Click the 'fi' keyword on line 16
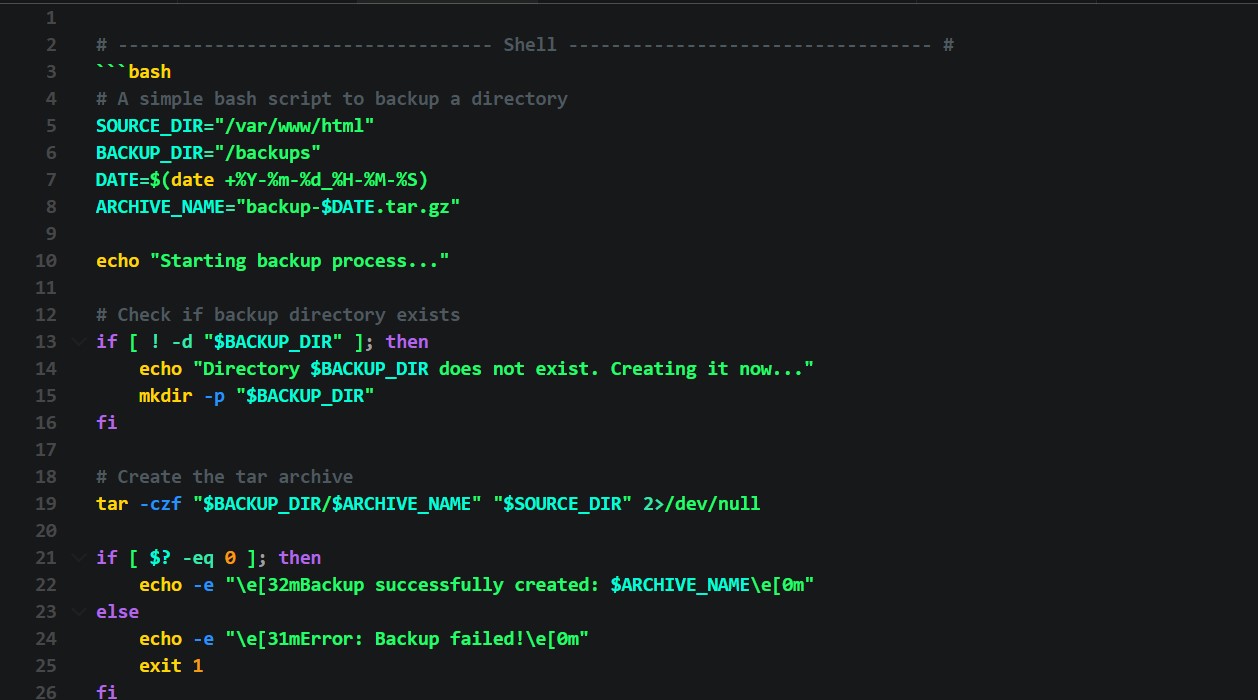This screenshot has height=700, width=1258. [107, 423]
